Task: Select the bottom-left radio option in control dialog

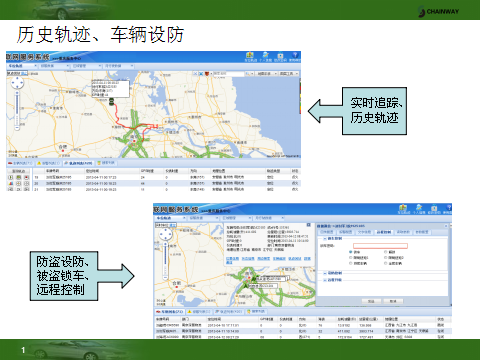Action: click(x=351, y=263)
